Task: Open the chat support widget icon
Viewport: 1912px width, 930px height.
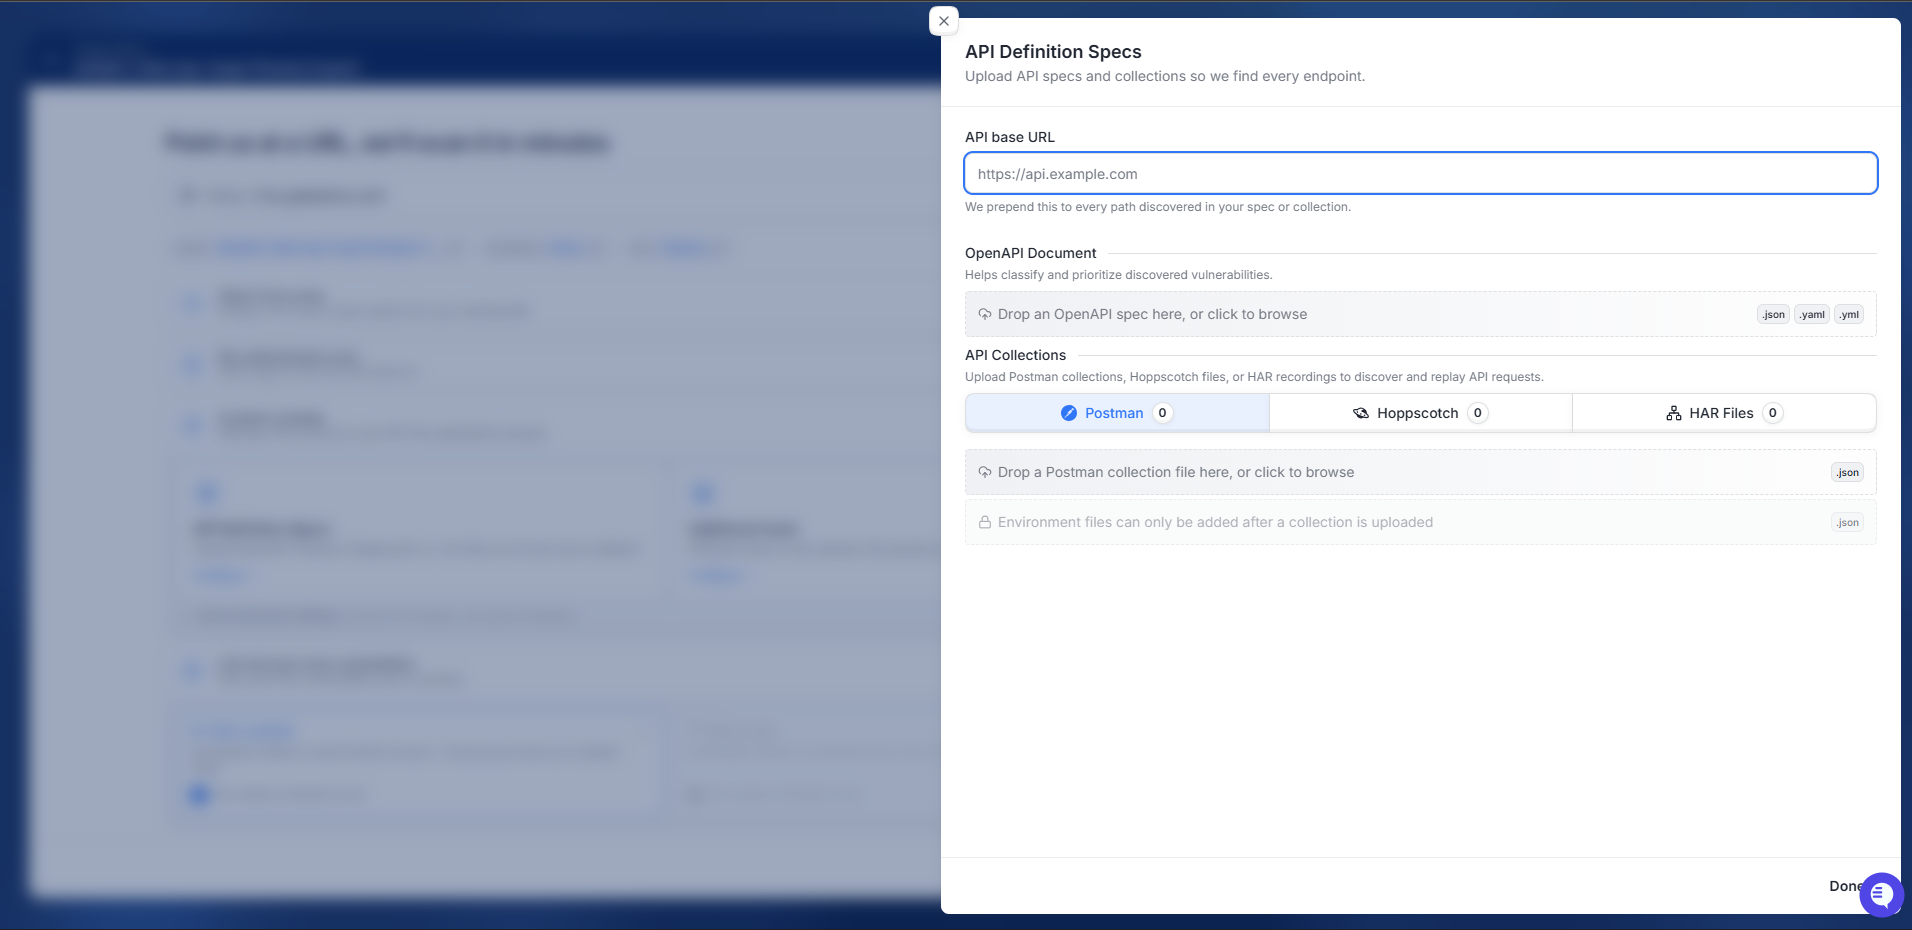Action: coord(1881,894)
